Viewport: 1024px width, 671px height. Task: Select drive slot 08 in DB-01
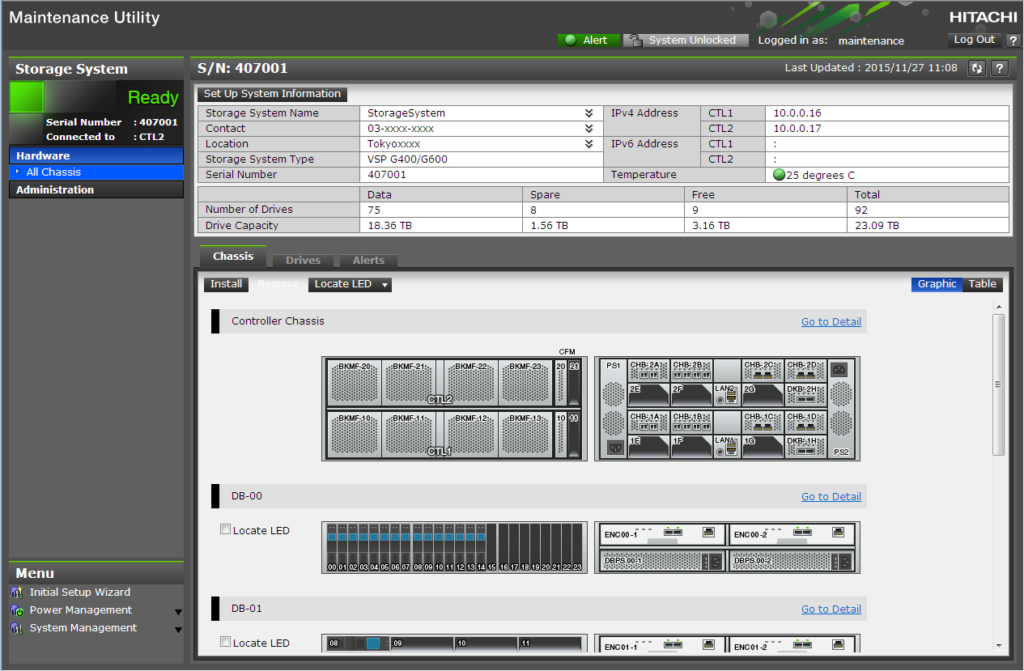(x=357, y=644)
